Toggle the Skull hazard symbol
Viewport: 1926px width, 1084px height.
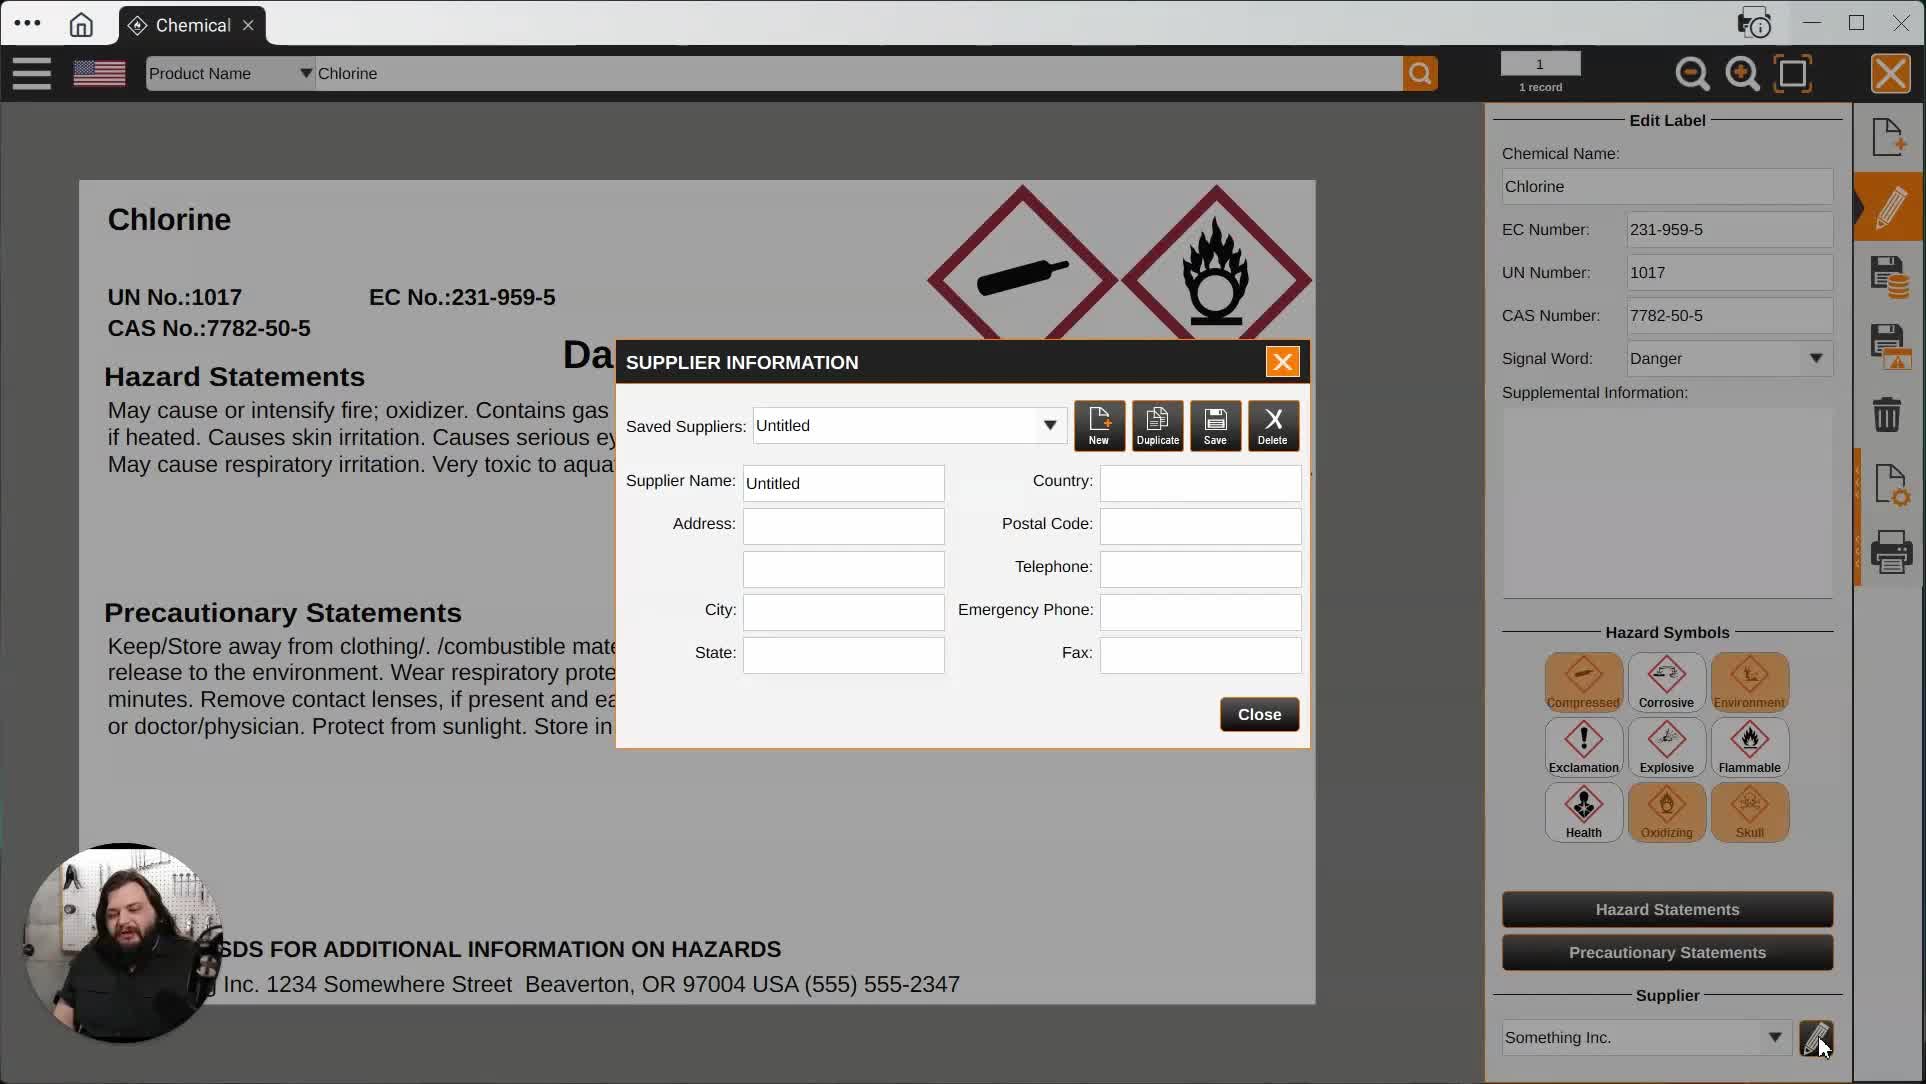(1749, 812)
